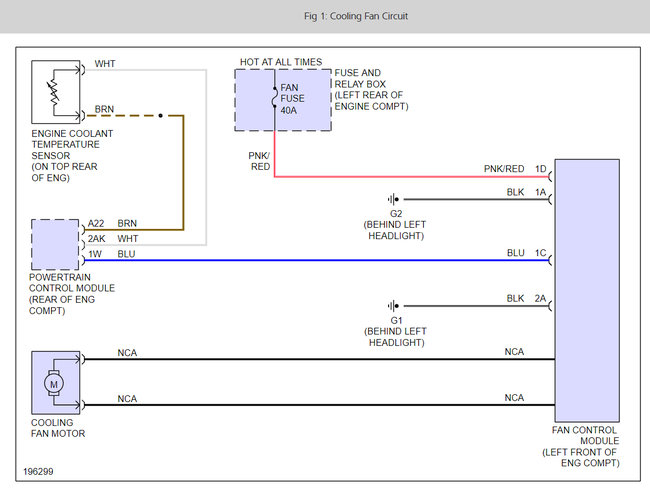Click terminal label '2A'

[x=540, y=298]
